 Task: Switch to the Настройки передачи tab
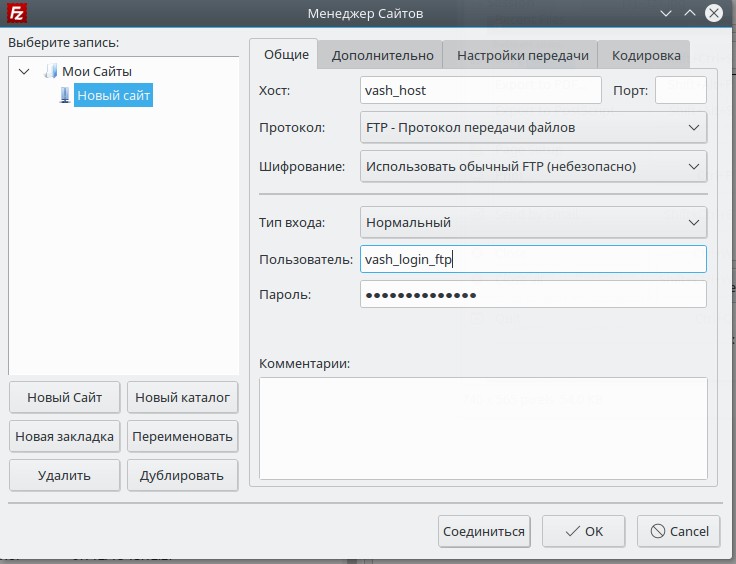click(x=522, y=56)
